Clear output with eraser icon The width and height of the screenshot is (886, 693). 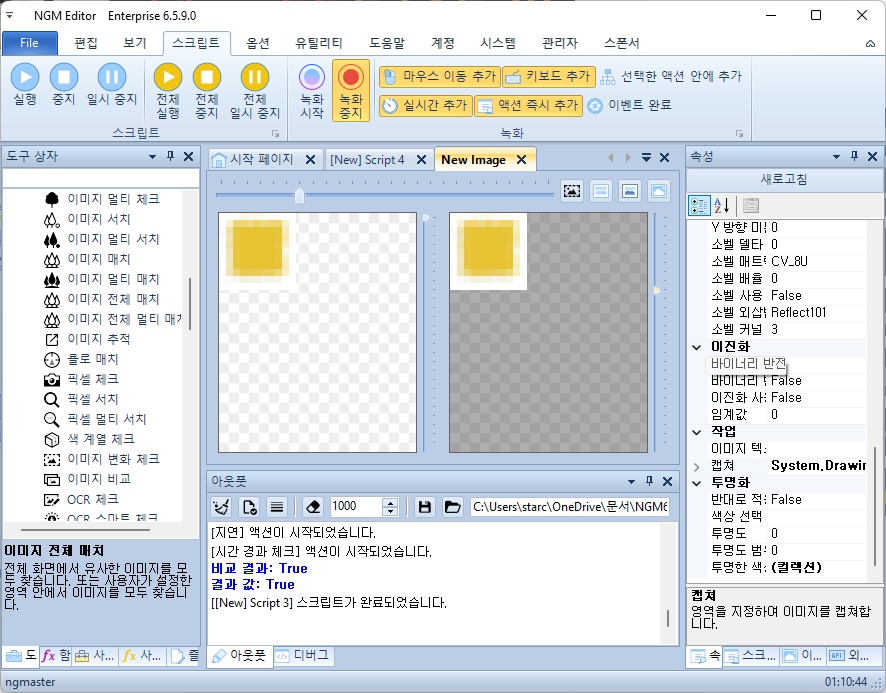[312, 507]
